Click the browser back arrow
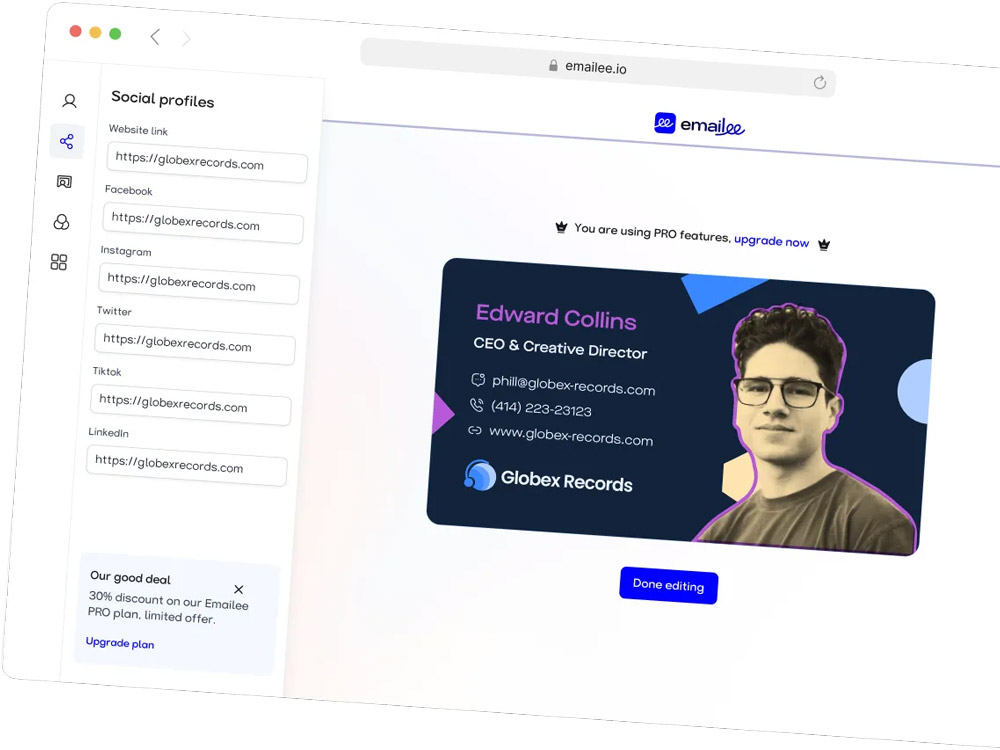 point(155,37)
